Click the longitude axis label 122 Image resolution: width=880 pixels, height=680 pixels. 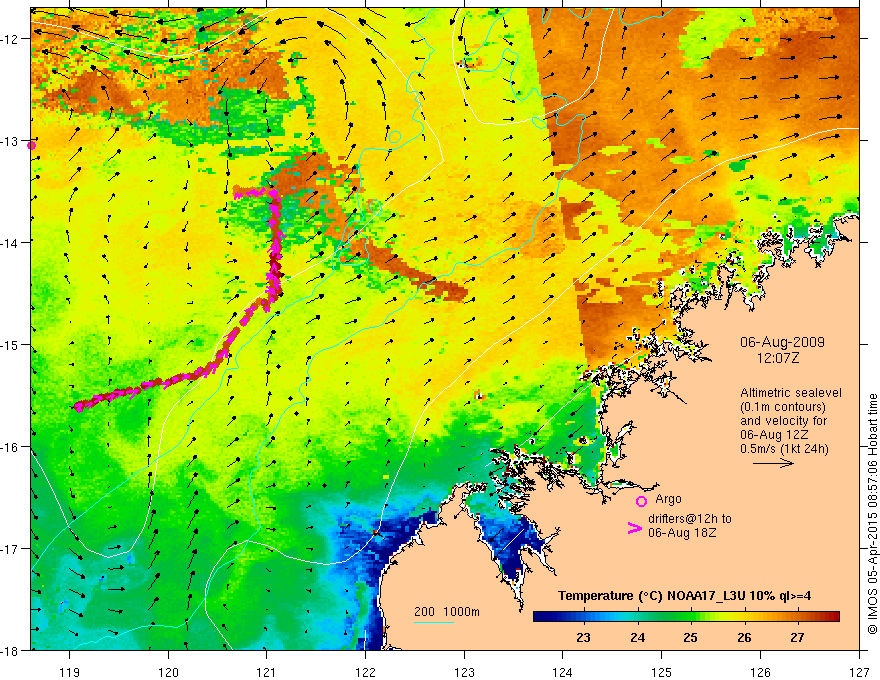pos(365,672)
